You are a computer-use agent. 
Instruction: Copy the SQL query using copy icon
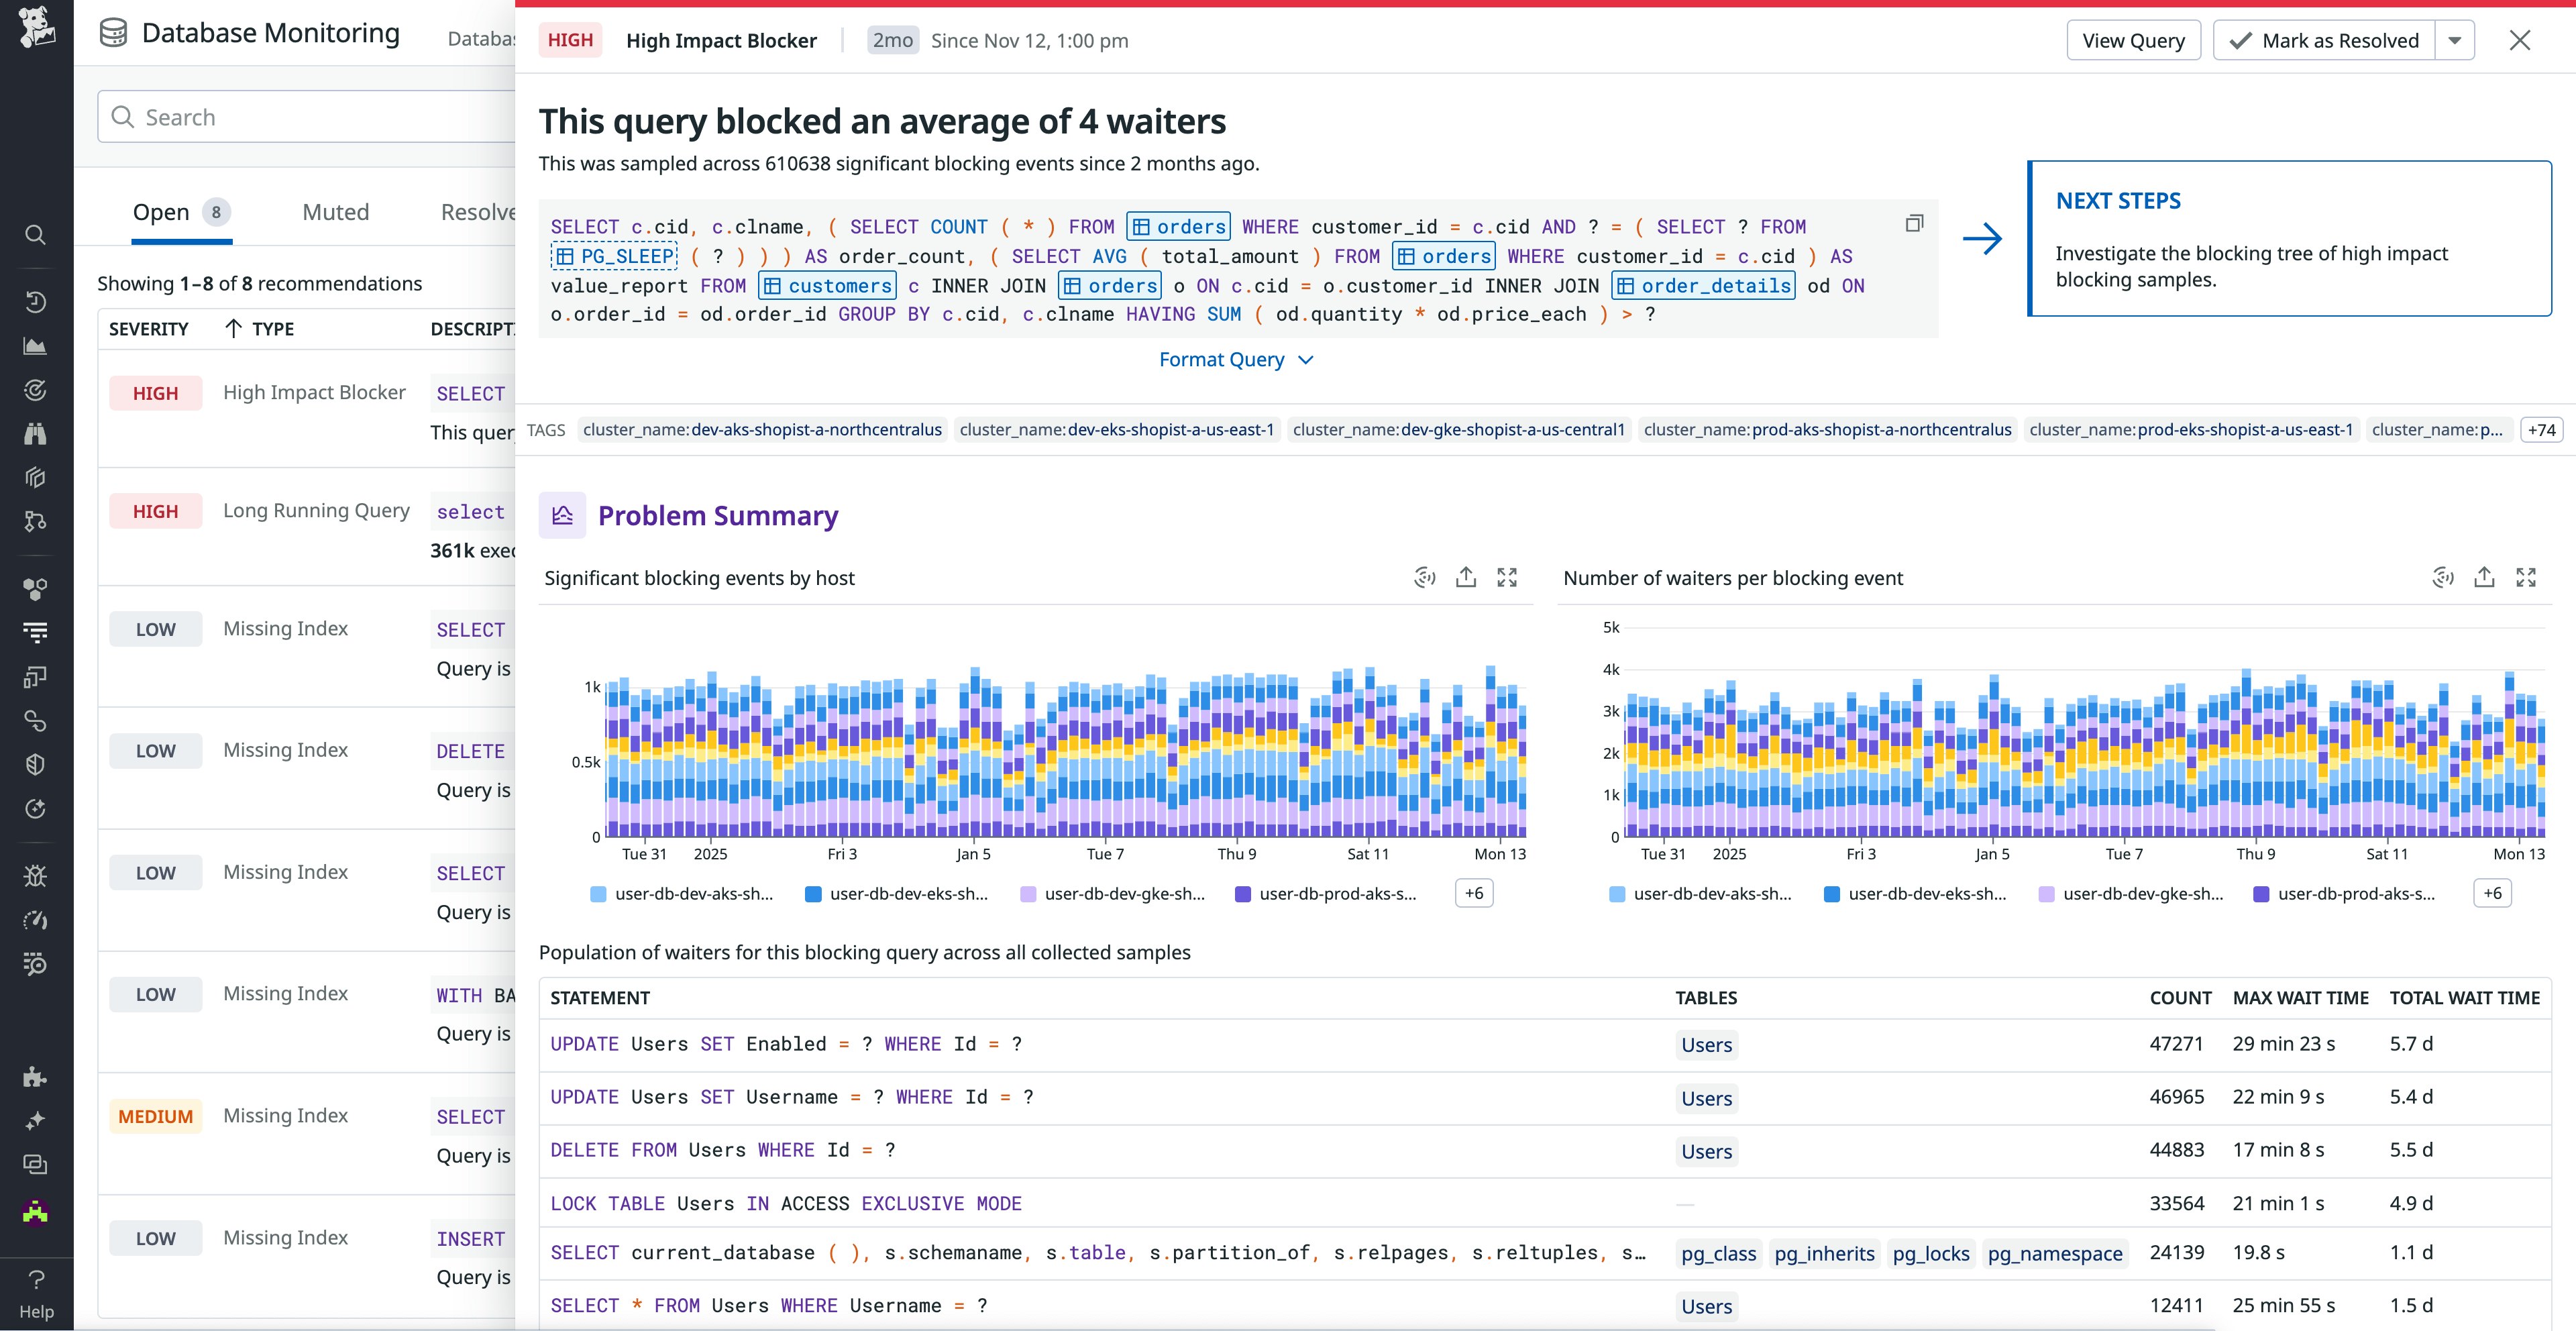coord(1914,224)
